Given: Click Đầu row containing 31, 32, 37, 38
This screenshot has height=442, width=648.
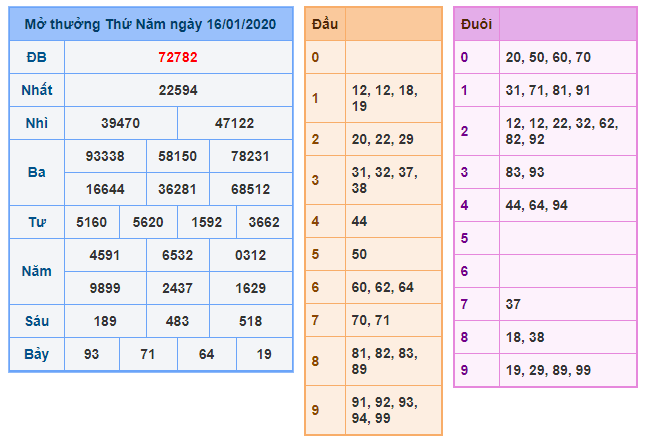Looking at the screenshot, I should coord(391,180).
